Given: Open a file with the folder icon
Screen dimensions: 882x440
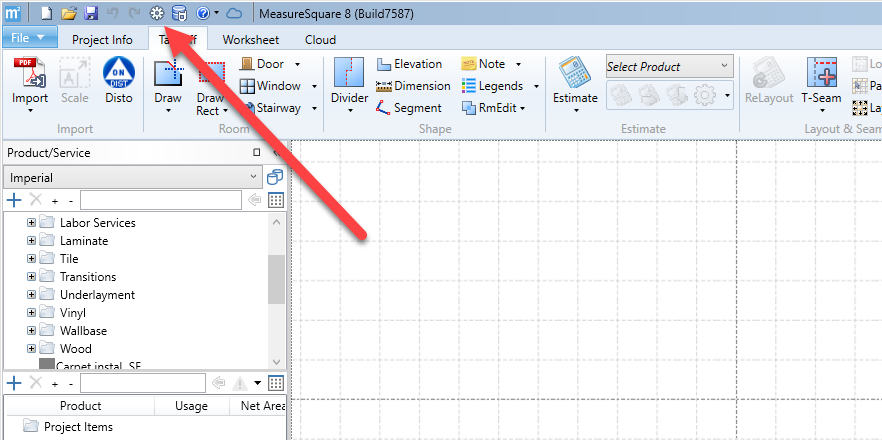Looking at the screenshot, I should tap(69, 14).
